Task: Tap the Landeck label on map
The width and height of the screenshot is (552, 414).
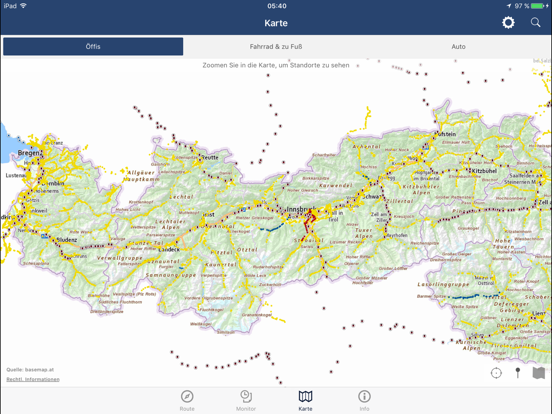Action: [x=169, y=249]
